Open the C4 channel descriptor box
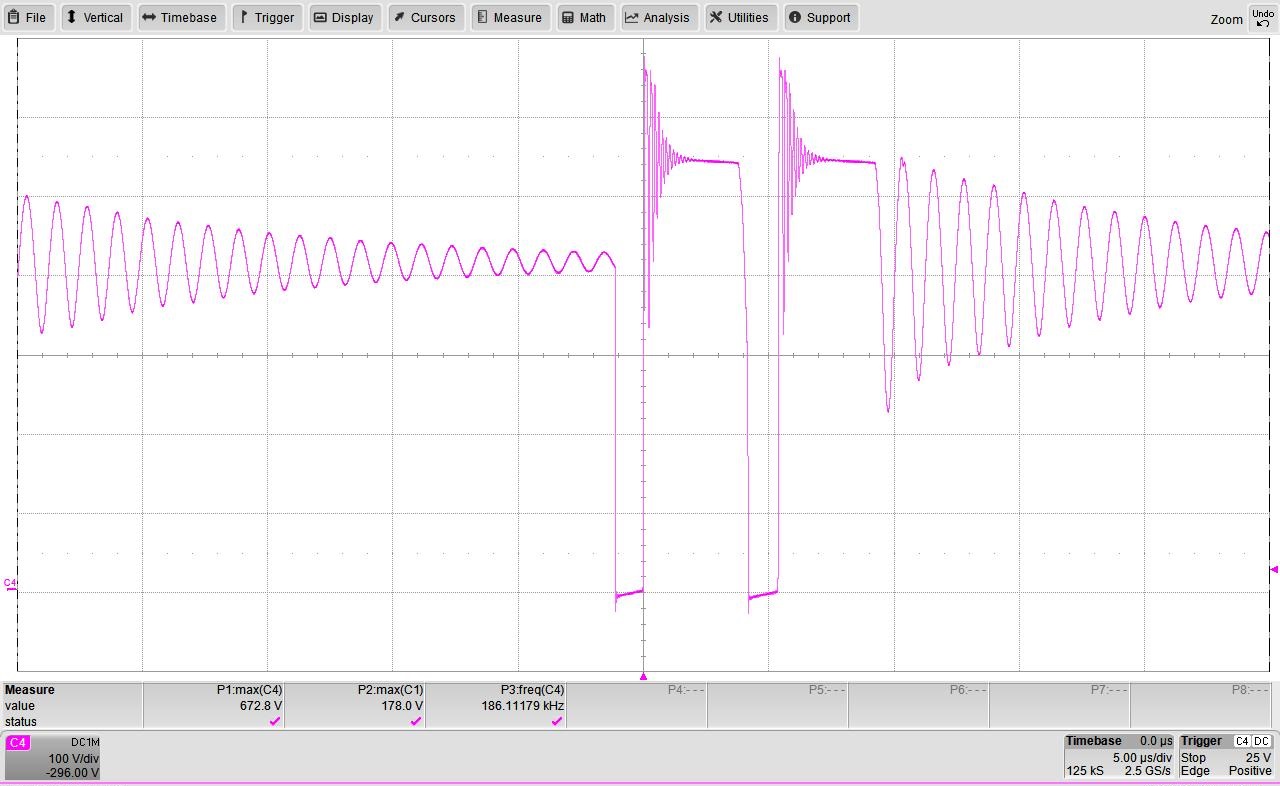Image resolution: width=1280 pixels, height=786 pixels. pyautogui.click(x=53, y=757)
